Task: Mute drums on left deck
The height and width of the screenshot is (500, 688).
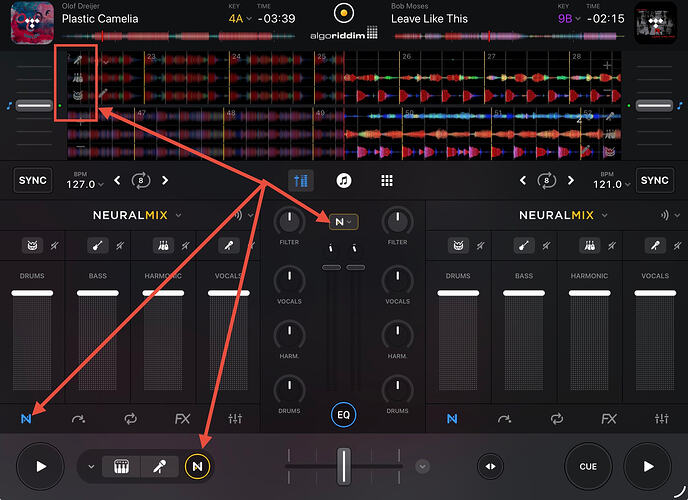Action: 54,246
